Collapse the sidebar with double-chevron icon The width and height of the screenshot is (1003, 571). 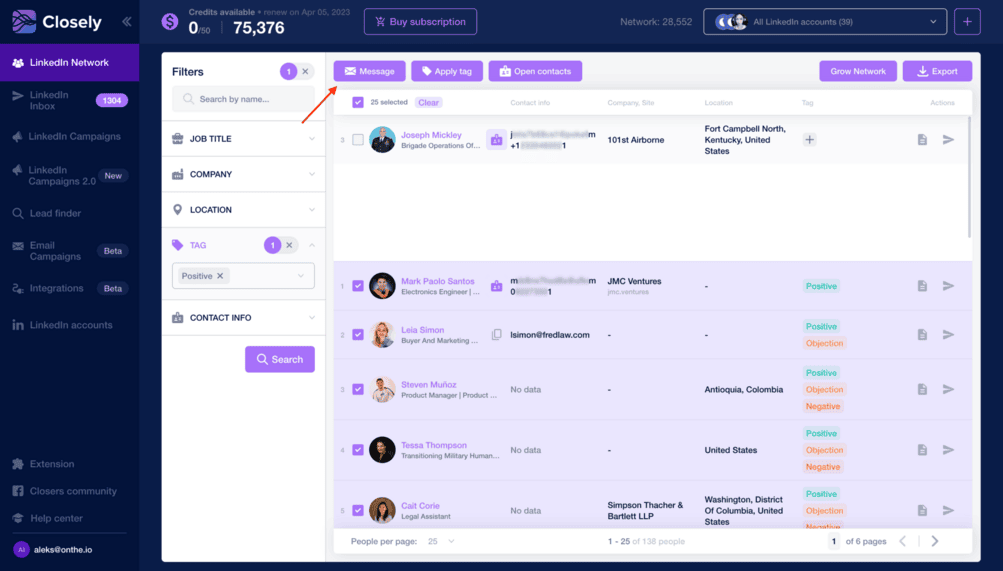[126, 21]
